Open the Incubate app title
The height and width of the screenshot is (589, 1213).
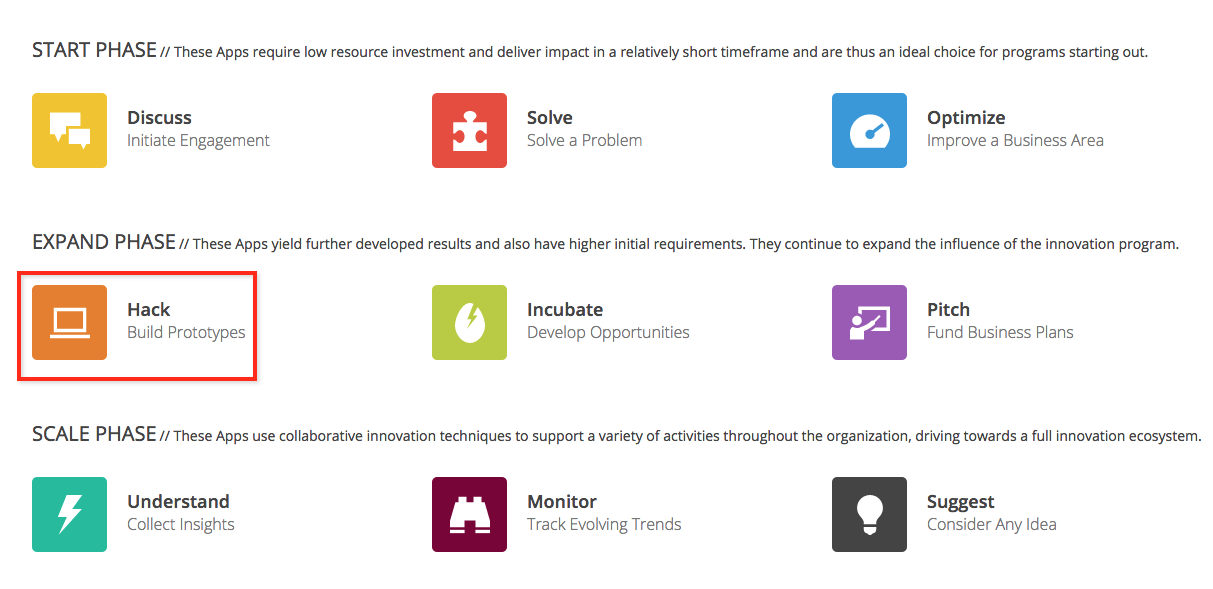(565, 309)
